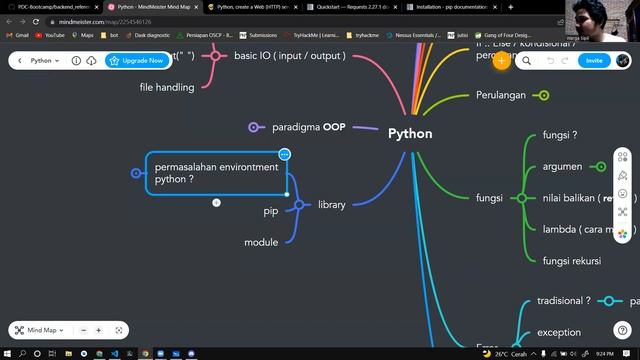The height and width of the screenshot is (360, 640).
Task: Close the Python MindMeister Mind Map browser tab
Action: pos(196,7)
